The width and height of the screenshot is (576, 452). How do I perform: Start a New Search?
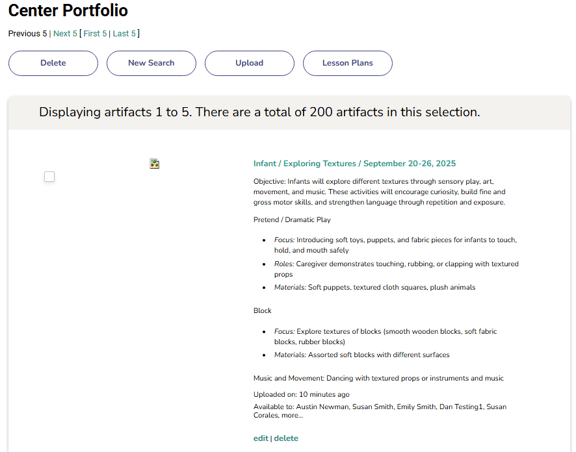[x=151, y=63]
